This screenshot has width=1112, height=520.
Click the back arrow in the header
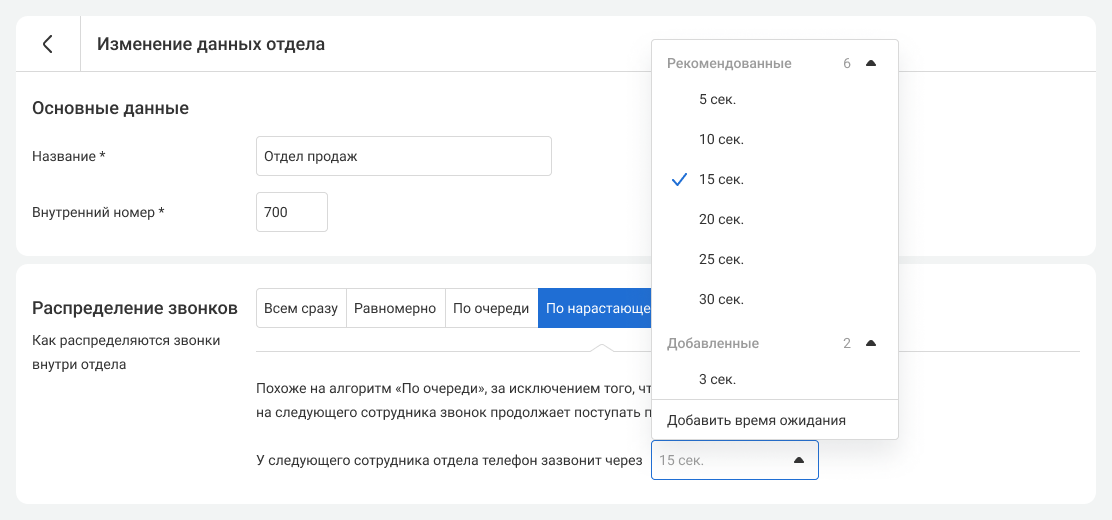click(47, 44)
